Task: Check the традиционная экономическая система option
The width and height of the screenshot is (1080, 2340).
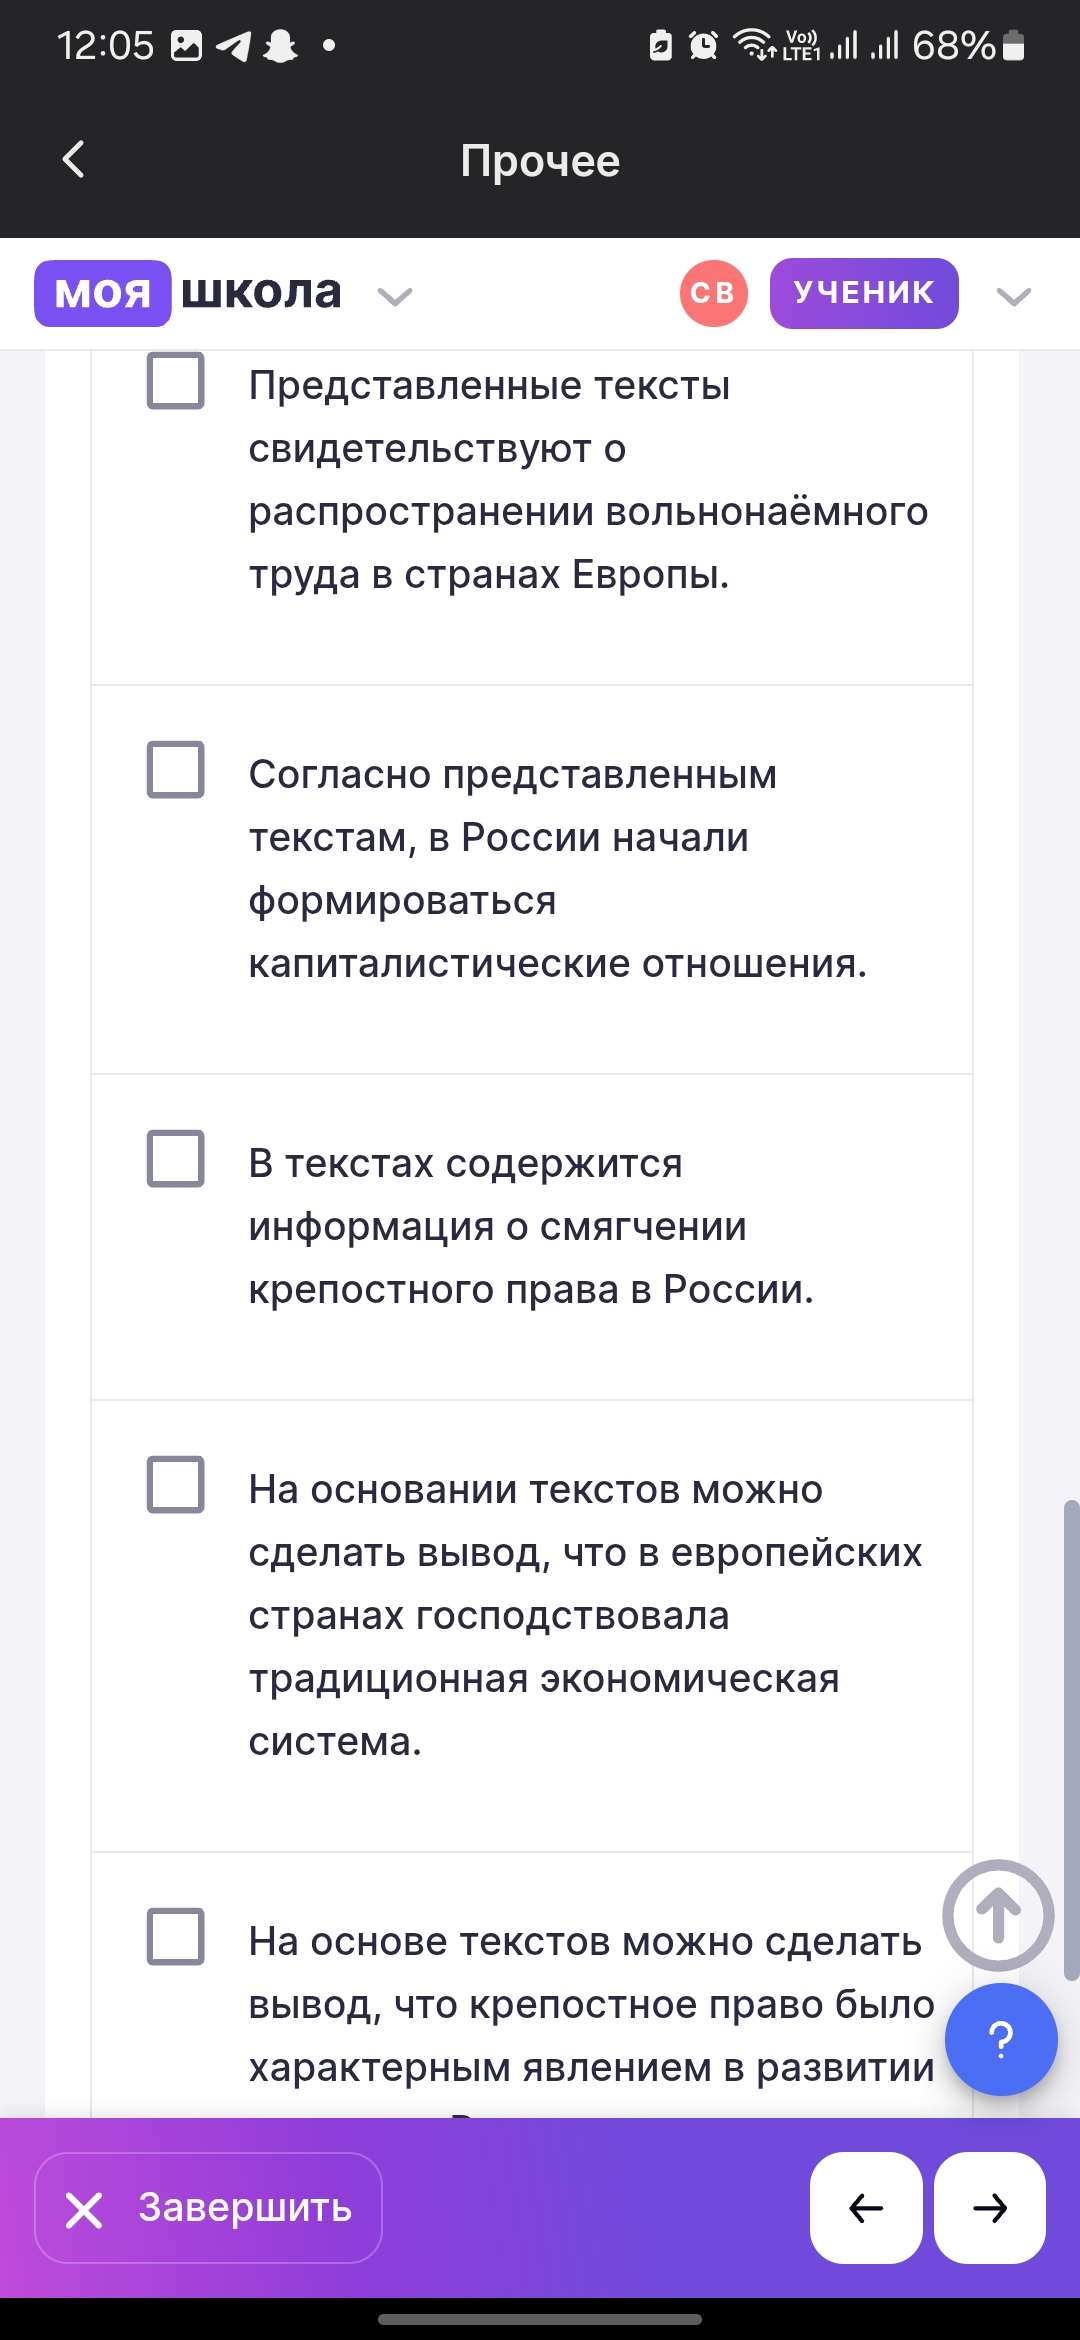Action: pyautogui.click(x=176, y=1484)
